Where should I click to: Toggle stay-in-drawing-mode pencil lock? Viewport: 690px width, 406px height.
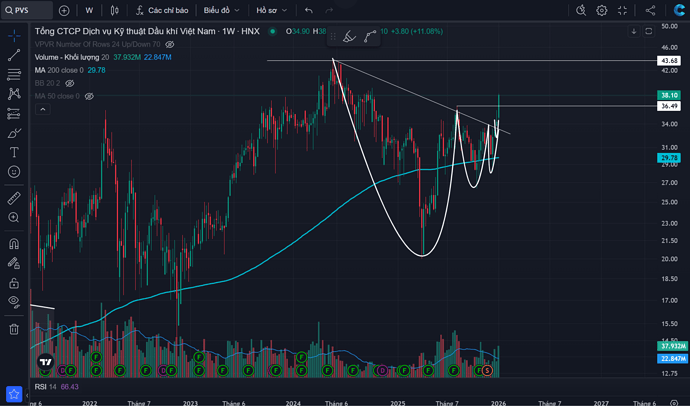point(14,263)
